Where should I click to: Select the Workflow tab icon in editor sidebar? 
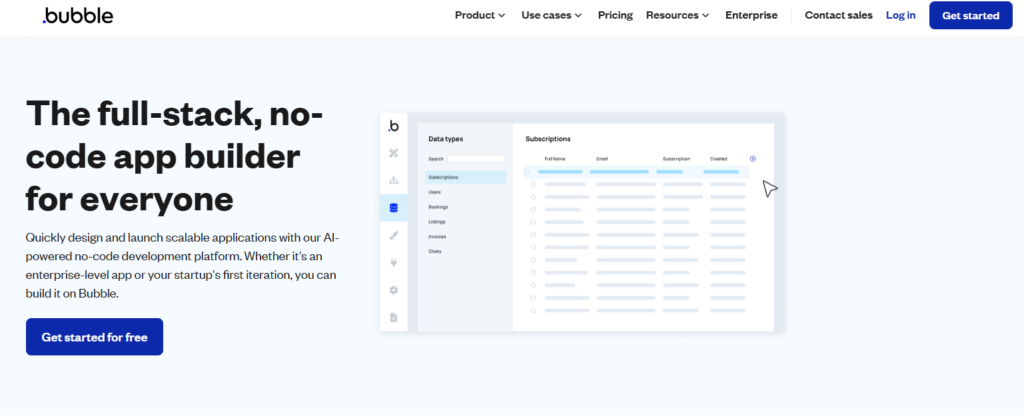tap(393, 181)
